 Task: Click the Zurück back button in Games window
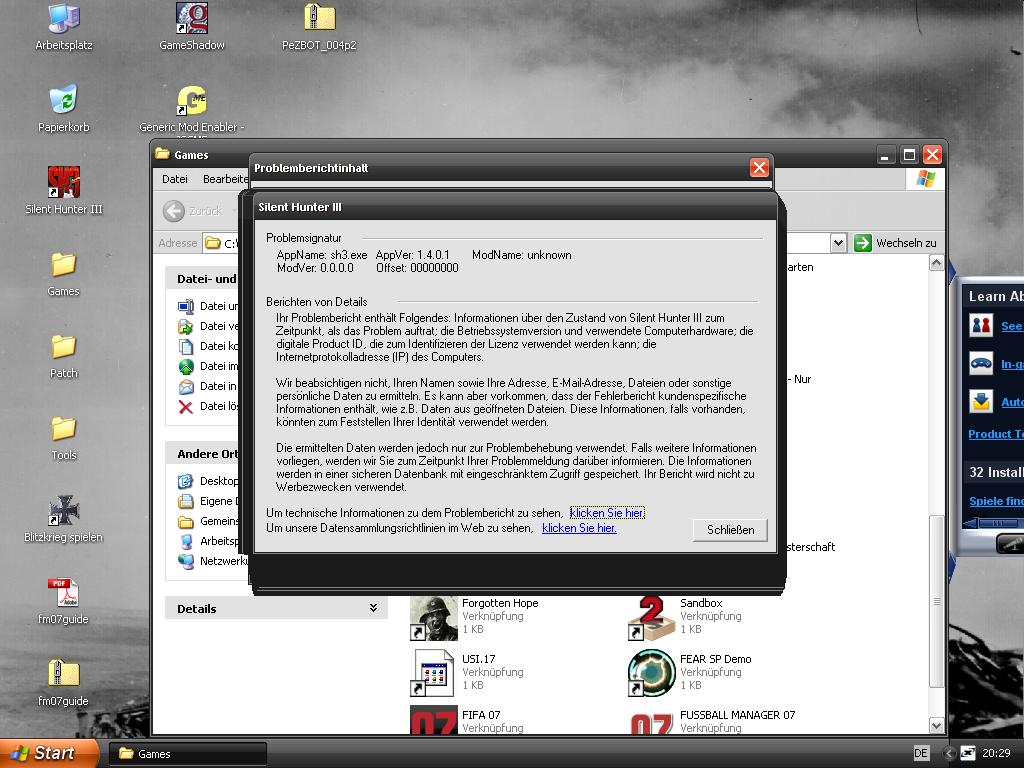pos(193,211)
